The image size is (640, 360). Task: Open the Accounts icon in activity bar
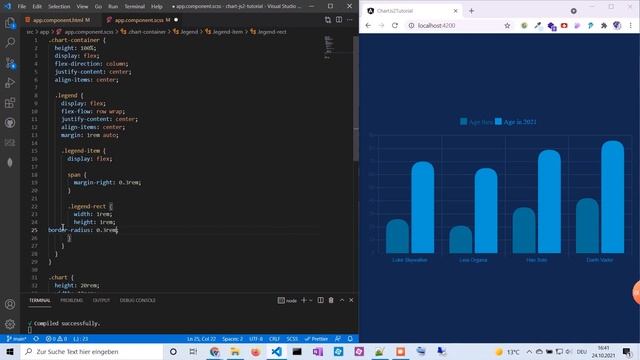[x=10, y=304]
